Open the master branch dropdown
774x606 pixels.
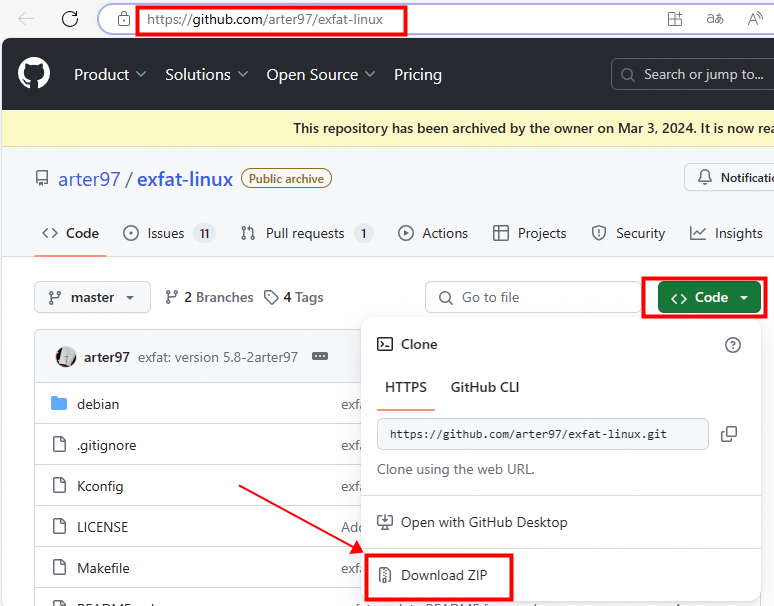point(92,297)
